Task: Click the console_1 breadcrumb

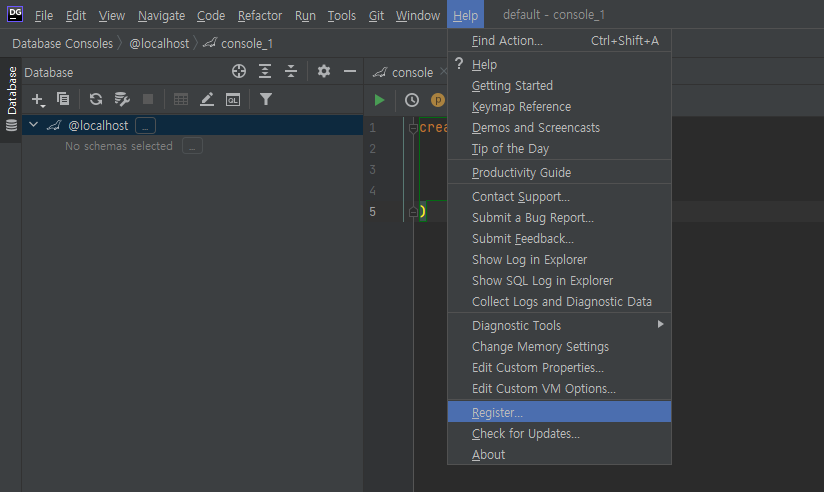Action: 238,44
